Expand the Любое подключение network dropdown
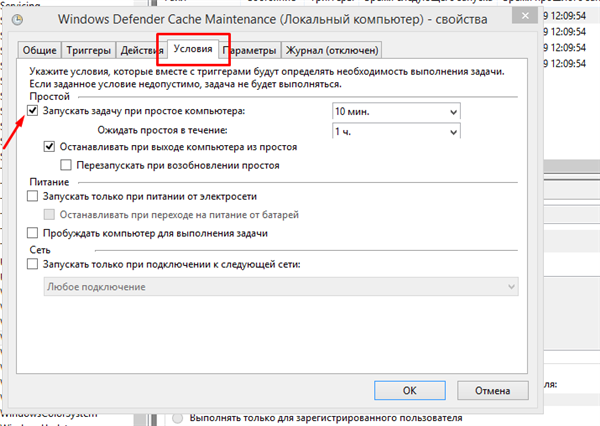 click(x=281, y=287)
